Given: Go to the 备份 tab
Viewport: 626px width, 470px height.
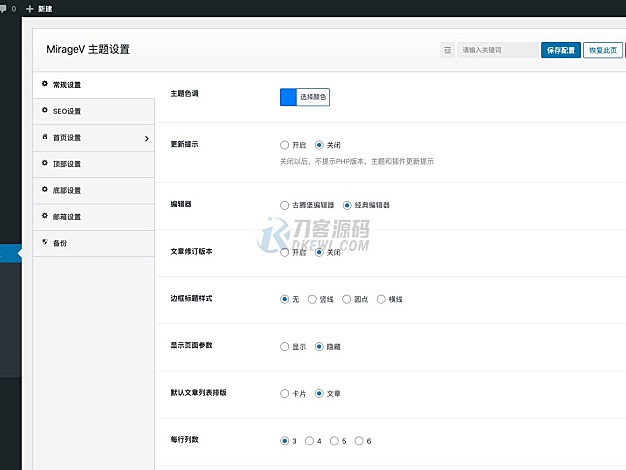Looking at the screenshot, I should (94, 243).
